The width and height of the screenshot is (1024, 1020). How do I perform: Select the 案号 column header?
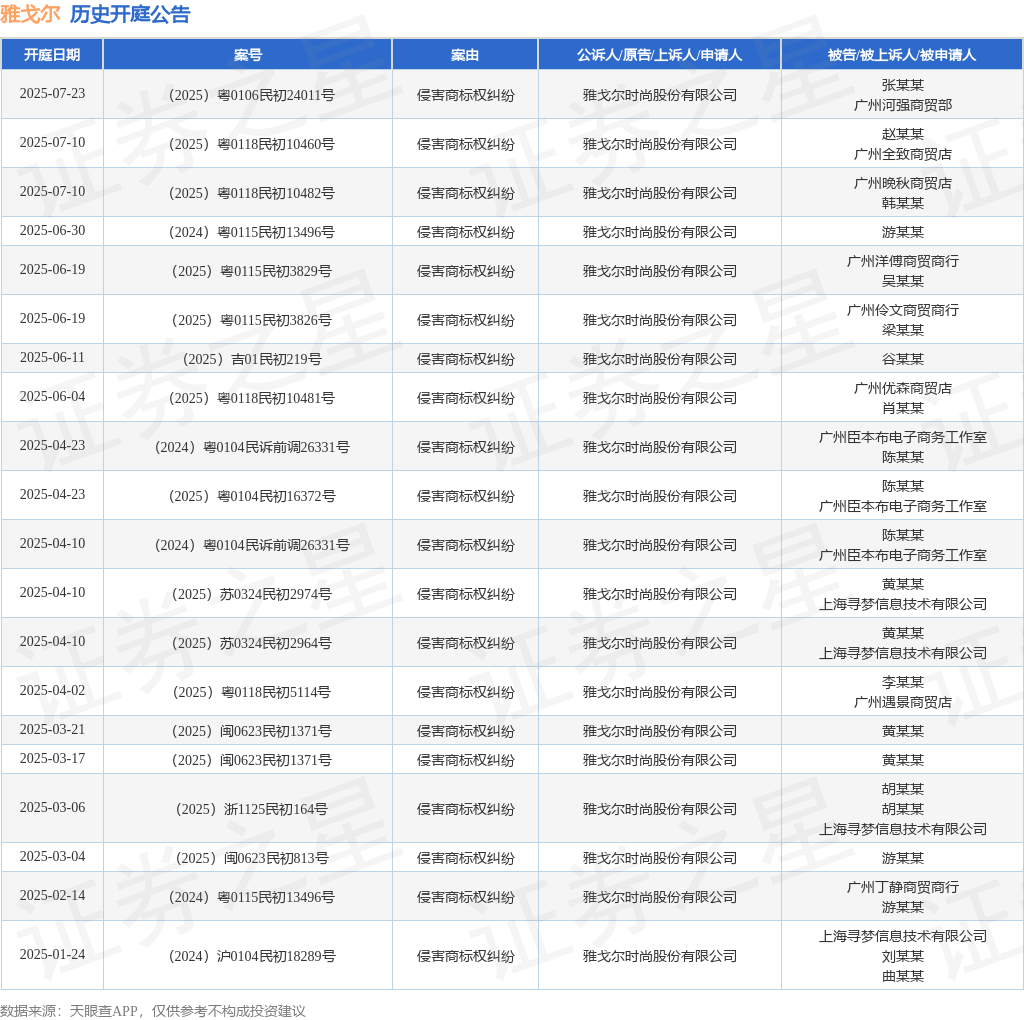click(x=248, y=55)
